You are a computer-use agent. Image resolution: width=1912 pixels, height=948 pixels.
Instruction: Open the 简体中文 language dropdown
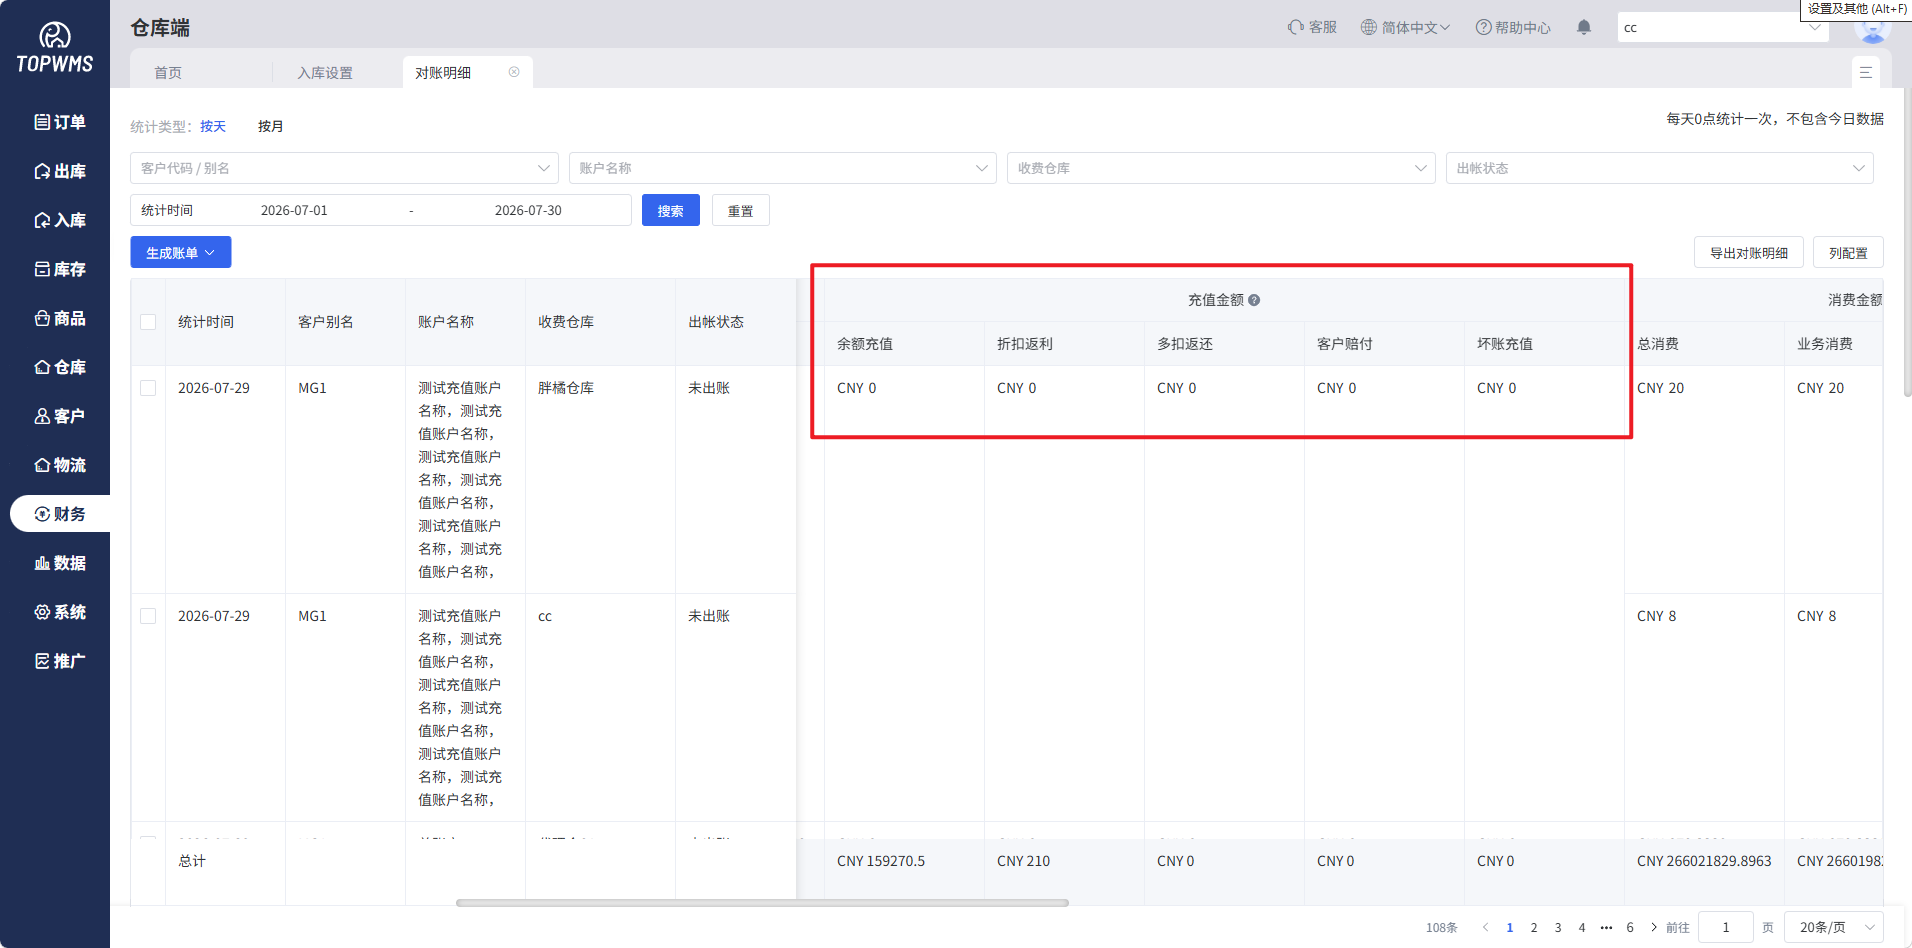(1405, 27)
